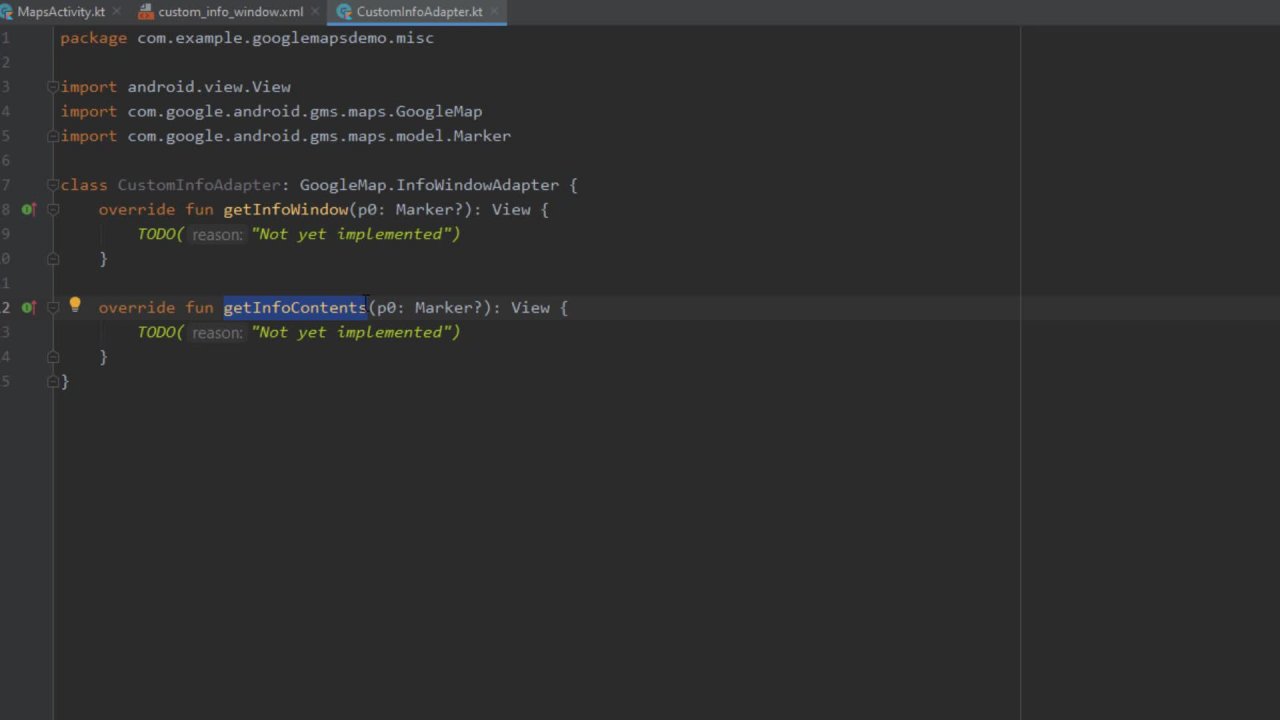Image resolution: width=1280 pixels, height=720 pixels.
Task: Open the custom_info_window.xml tab
Action: pyautogui.click(x=230, y=12)
